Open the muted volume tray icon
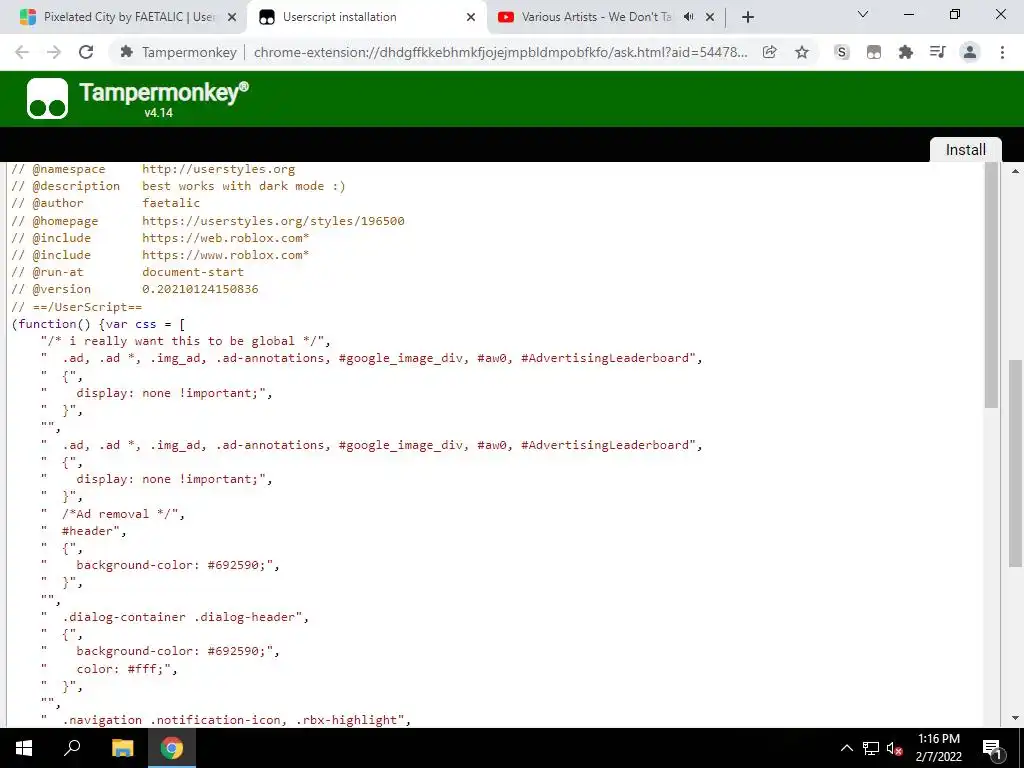Viewport: 1024px width, 768px height. [x=894, y=748]
